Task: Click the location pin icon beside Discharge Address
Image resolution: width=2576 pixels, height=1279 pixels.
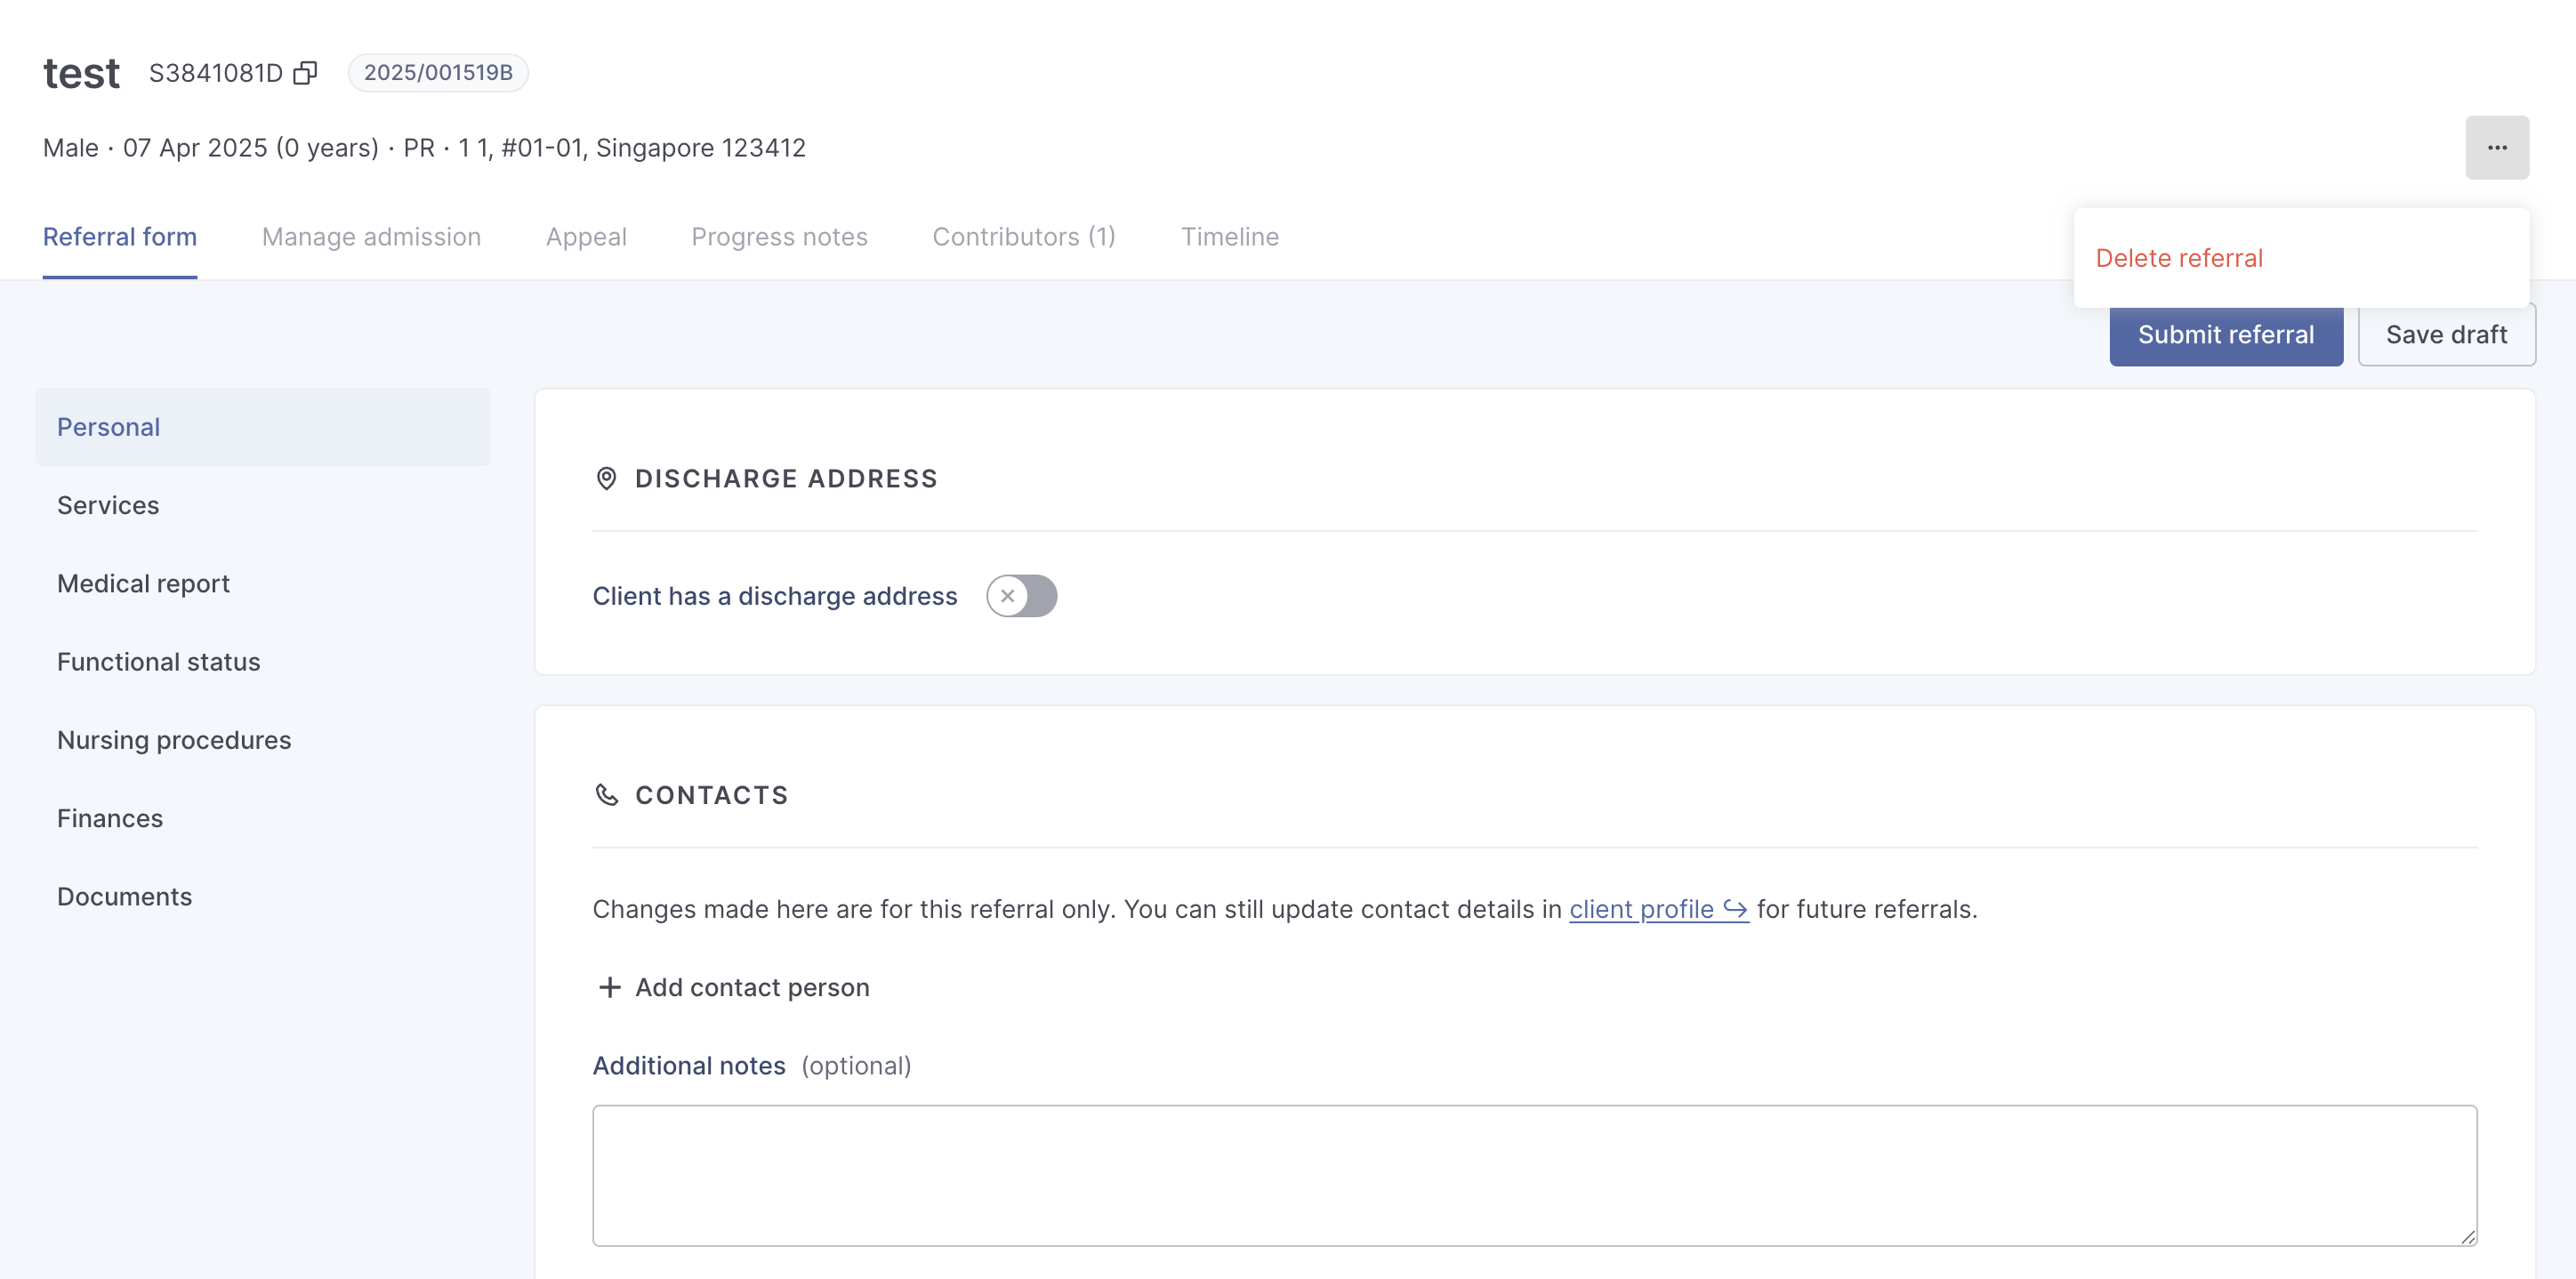Action: 606,479
